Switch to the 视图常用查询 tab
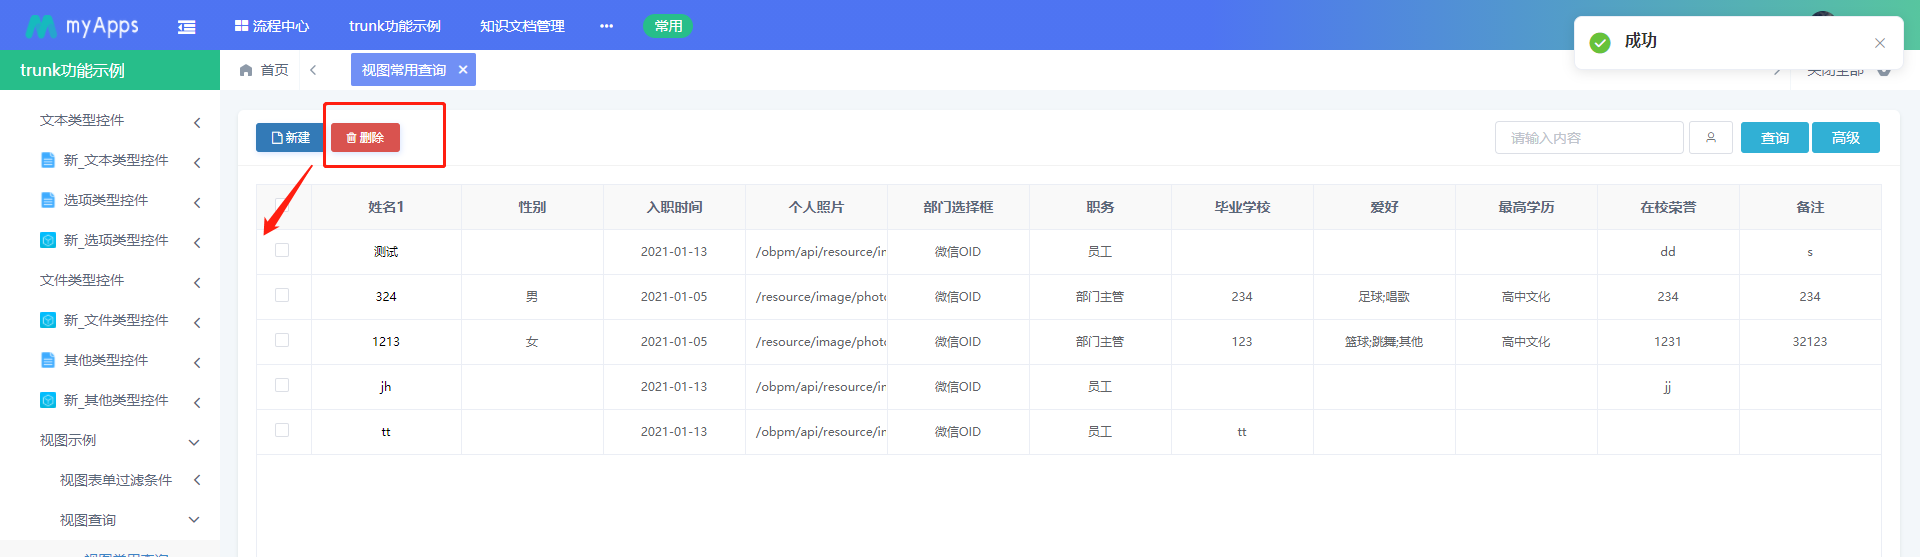1920x557 pixels. click(404, 70)
